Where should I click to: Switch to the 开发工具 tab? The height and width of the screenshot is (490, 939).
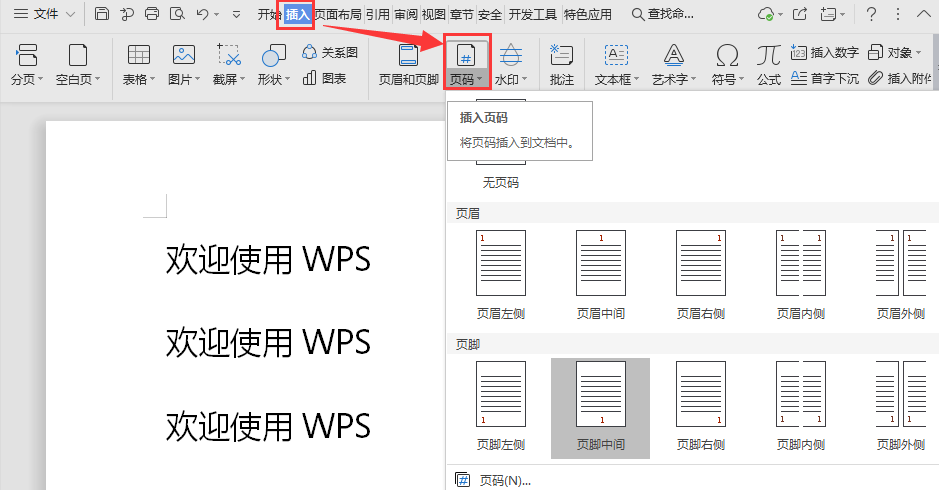(x=532, y=14)
